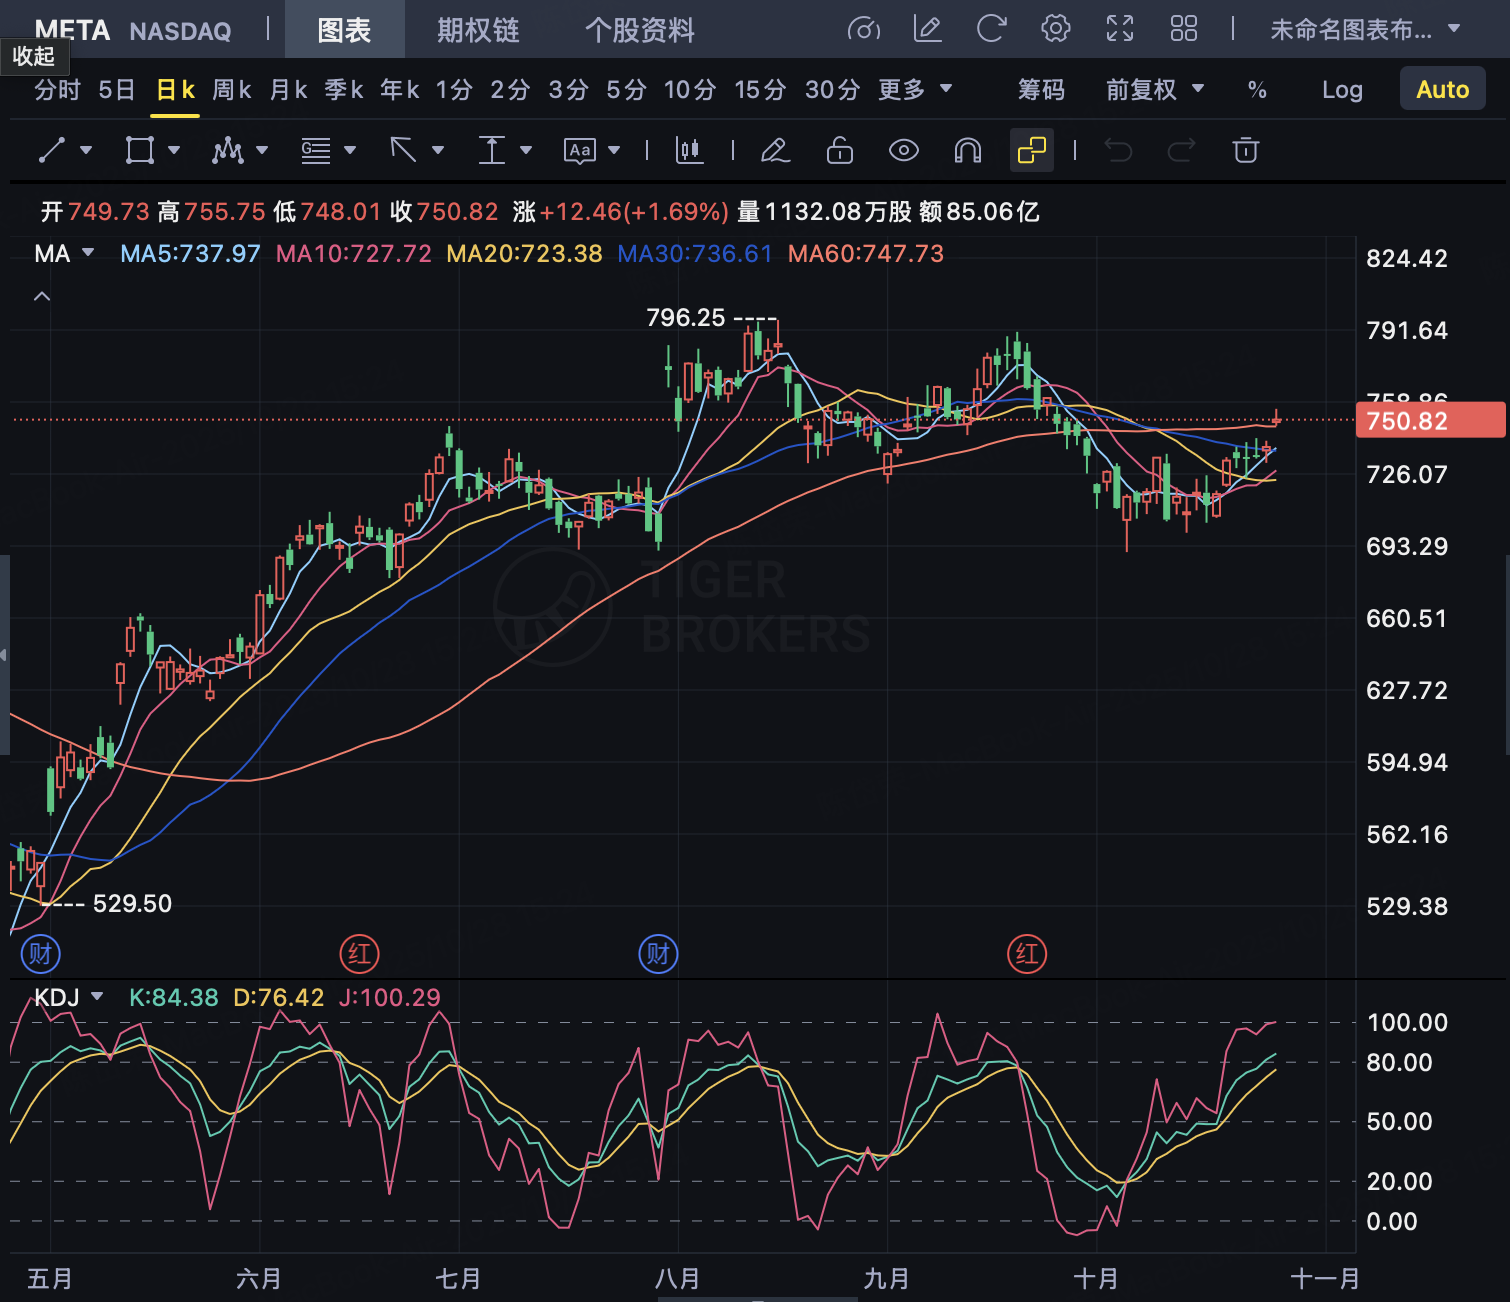Select the Fibonacci levels drawing tool
Image resolution: width=1510 pixels, height=1302 pixels.
(x=316, y=150)
